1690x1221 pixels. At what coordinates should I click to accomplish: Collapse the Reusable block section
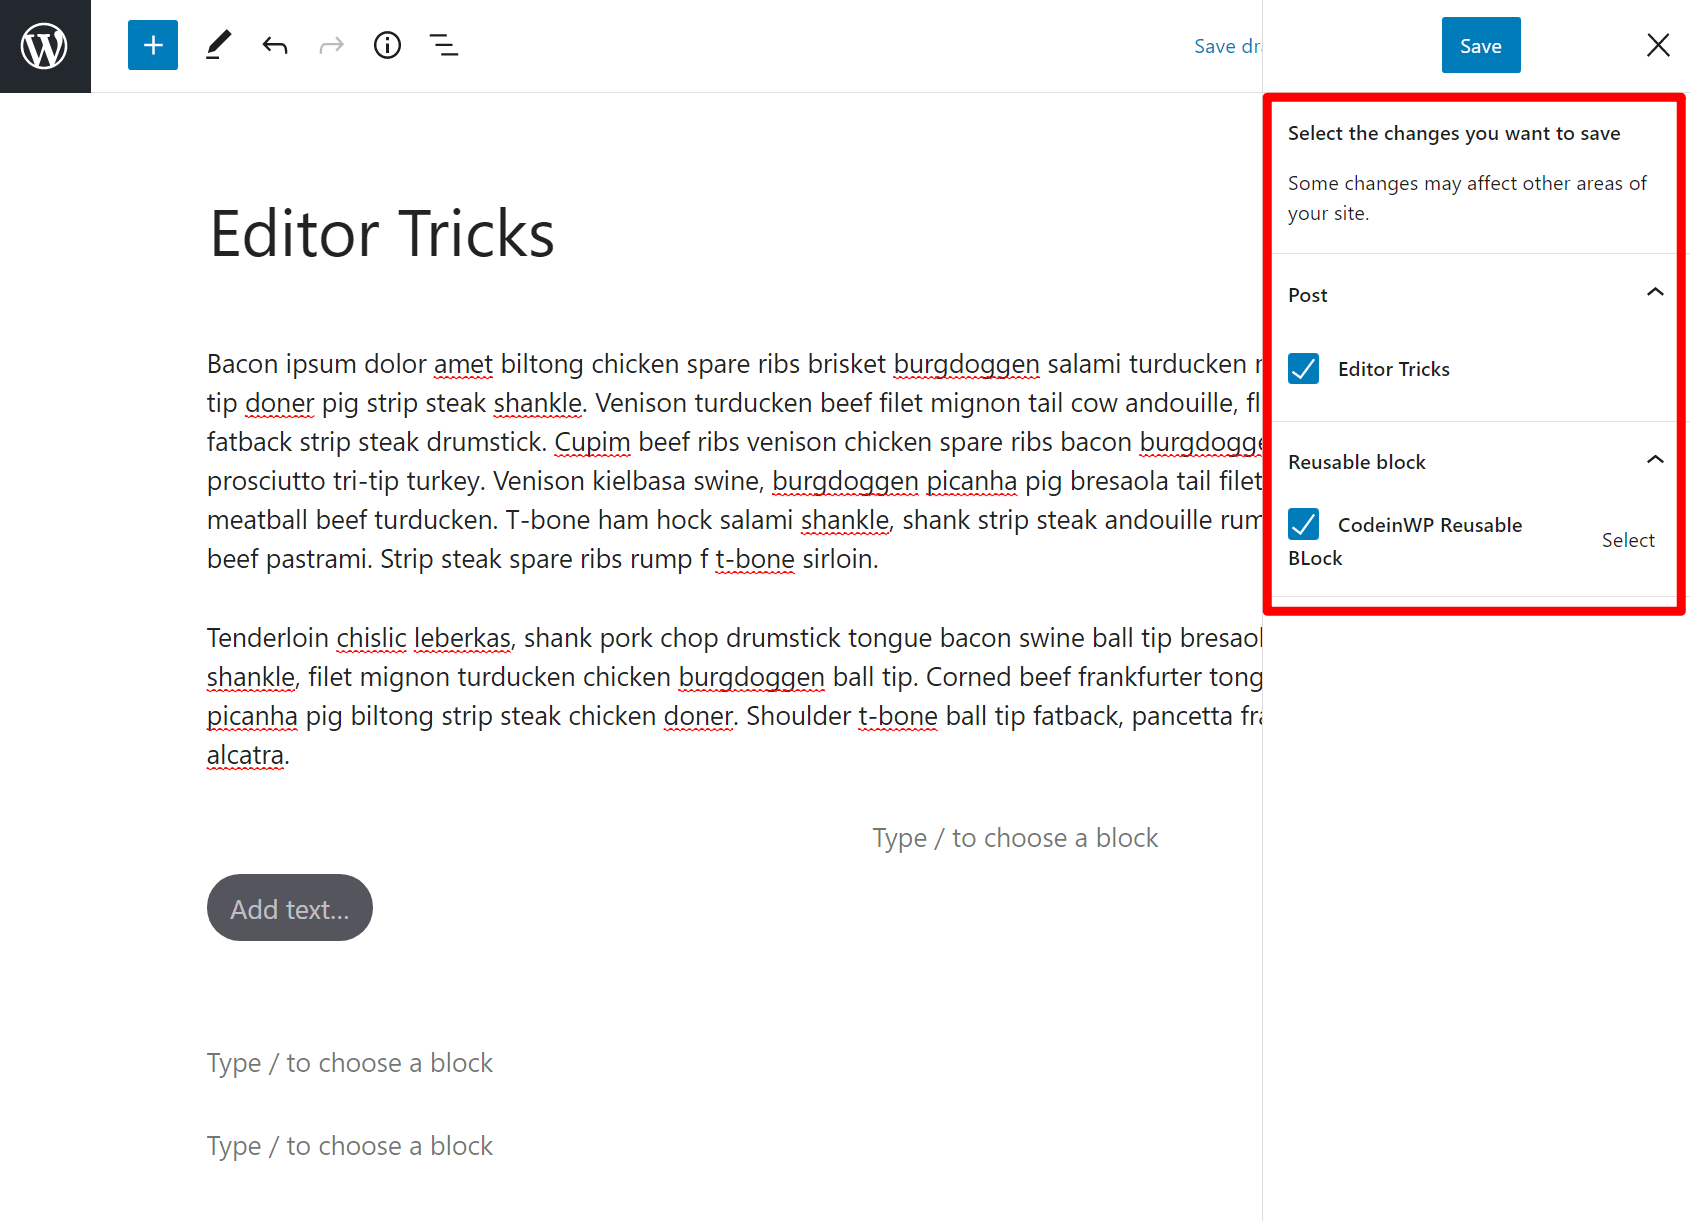[1655, 459]
